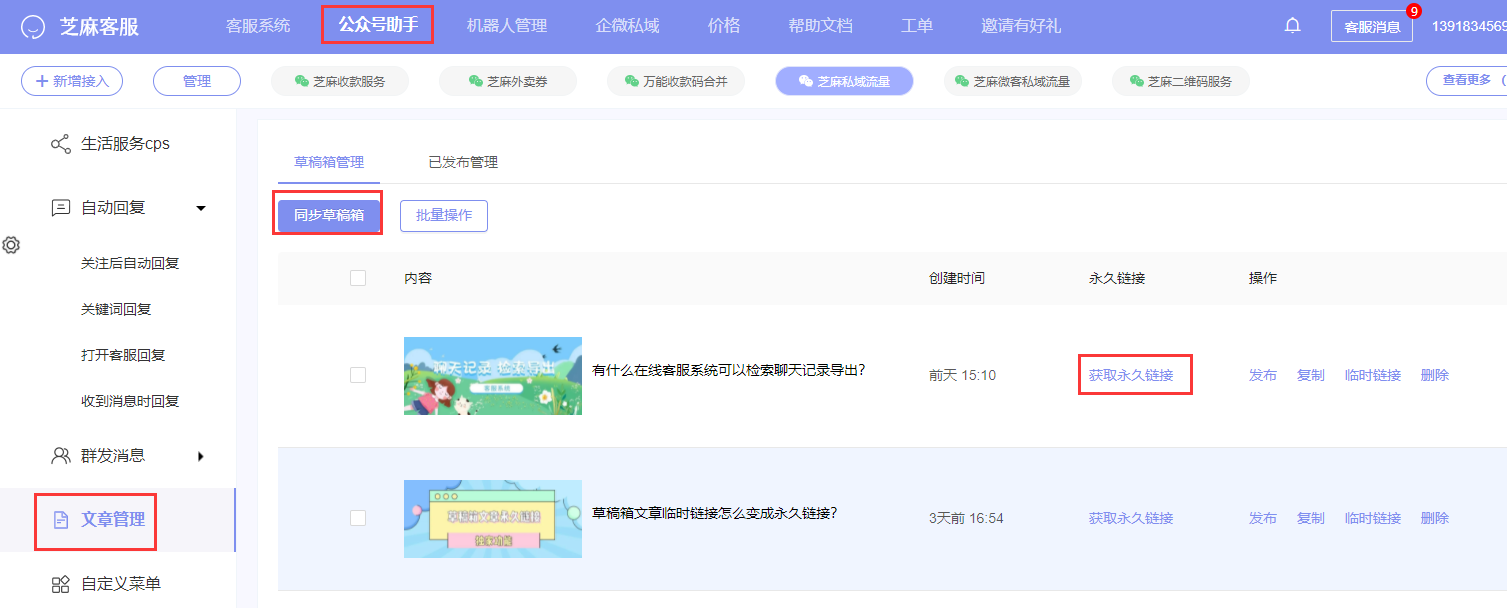The image size is (1507, 608).
Task: Click the 芝麻客服 smiley logo icon
Action: point(33,26)
